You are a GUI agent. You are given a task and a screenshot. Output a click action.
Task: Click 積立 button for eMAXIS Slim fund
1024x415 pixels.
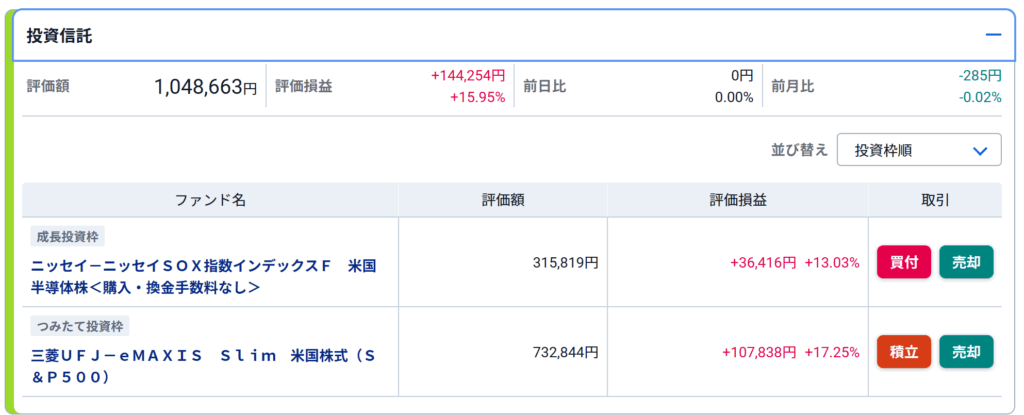pos(904,352)
